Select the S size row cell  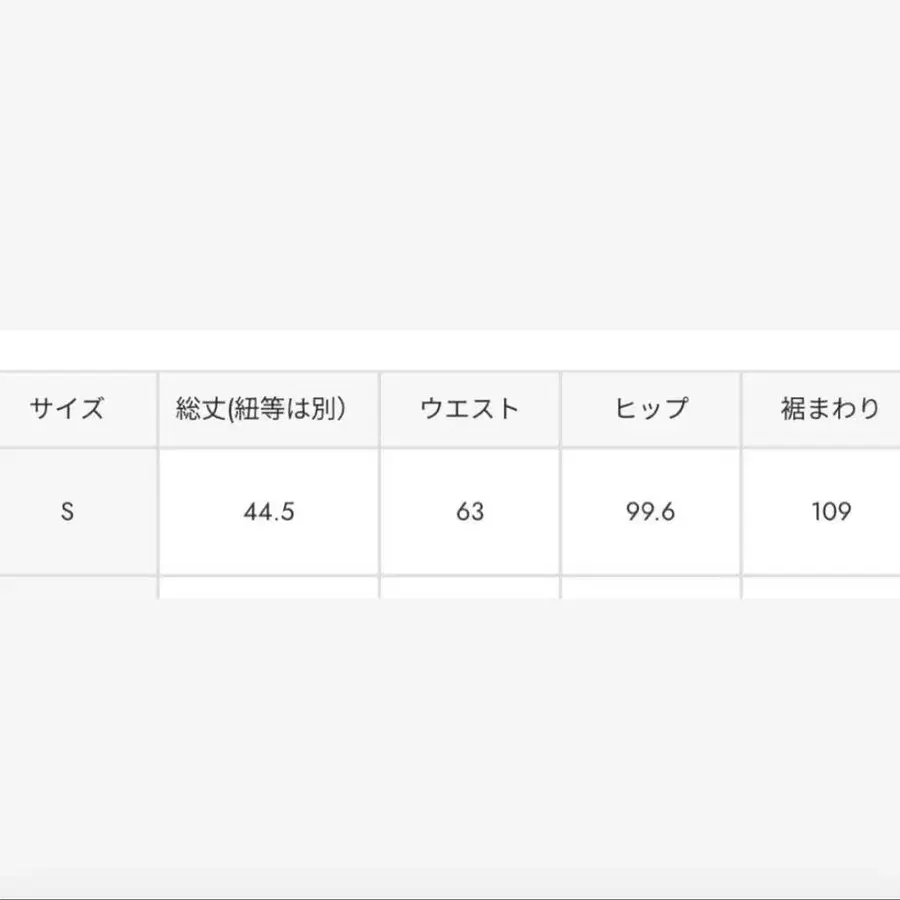[67, 511]
